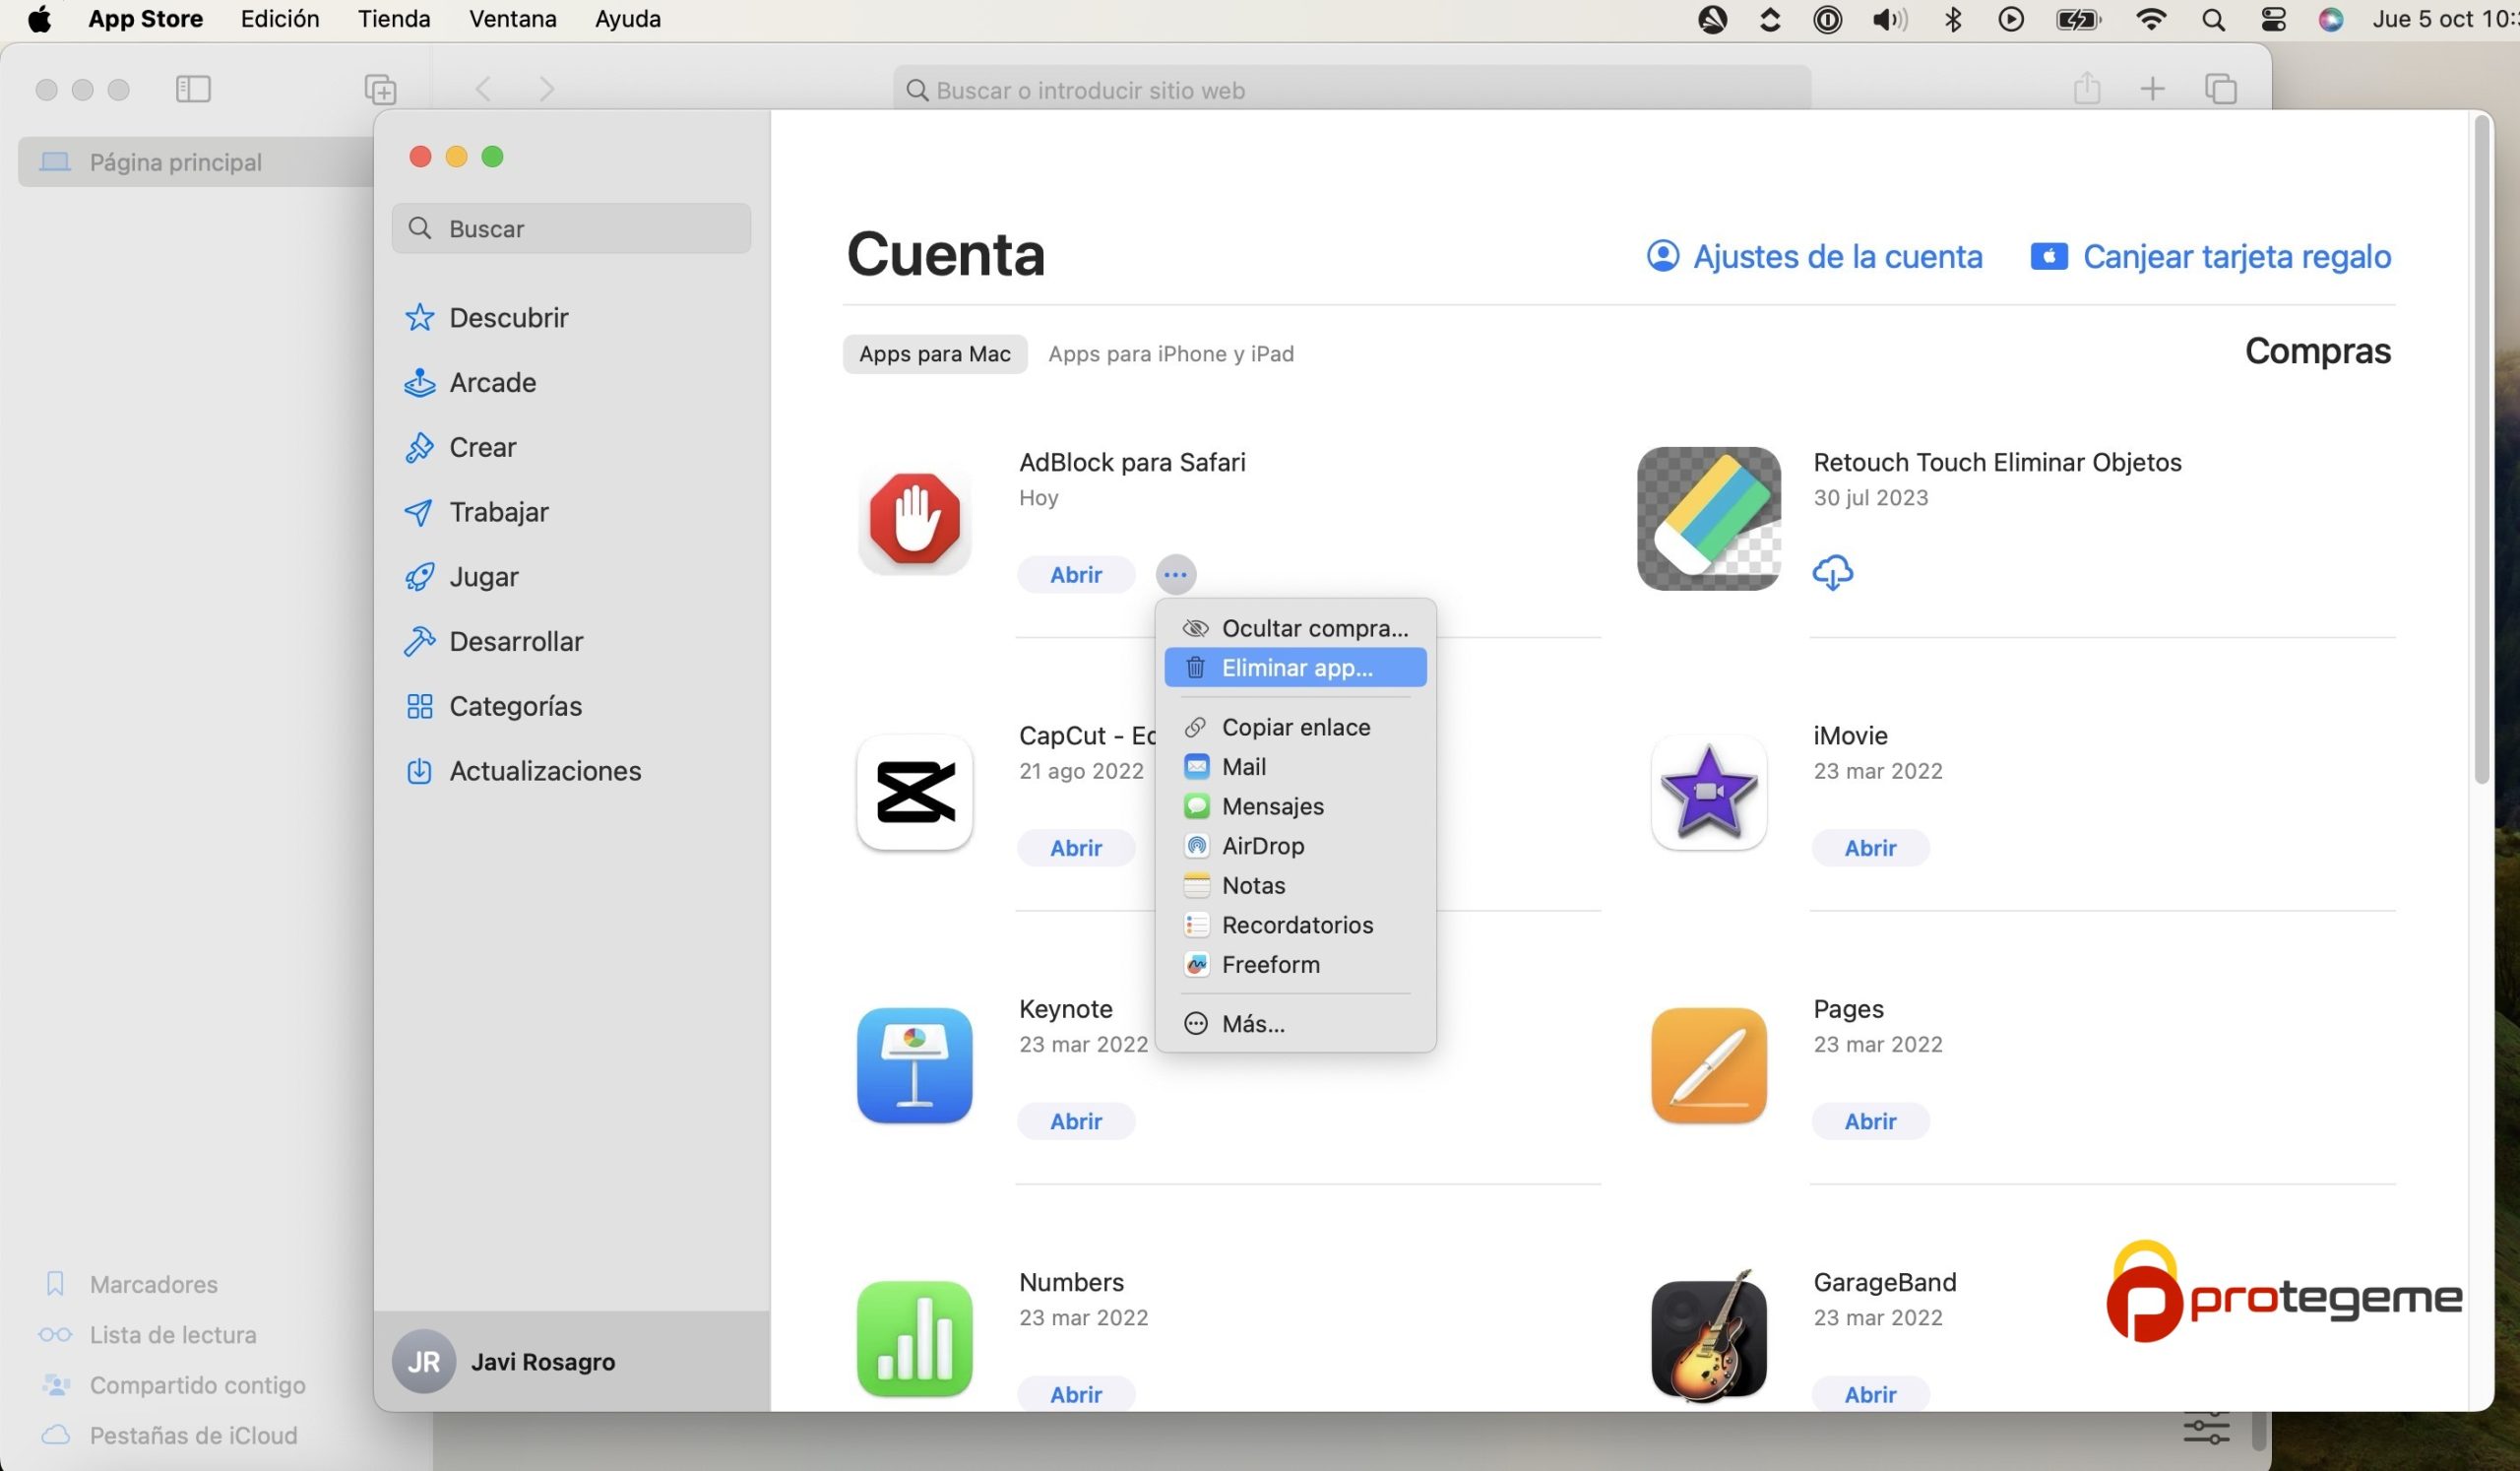The height and width of the screenshot is (1471, 2520).
Task: Click the App Store window vertical scrollbar
Action: tap(2480, 450)
